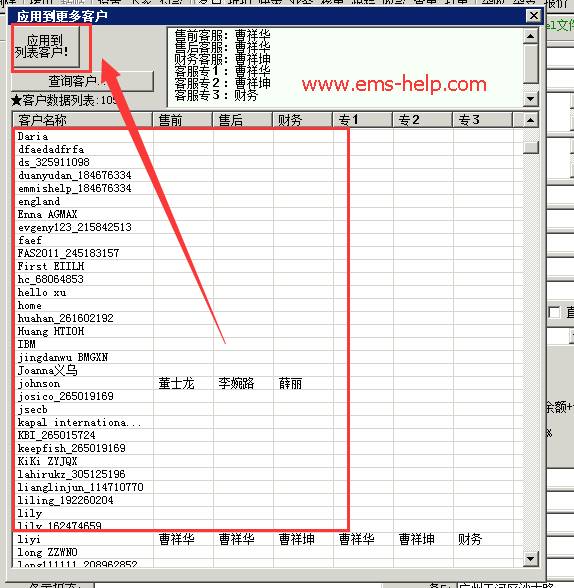Click the customer list scroll-down arrow
The height and width of the screenshot is (588, 574).
(x=531, y=559)
